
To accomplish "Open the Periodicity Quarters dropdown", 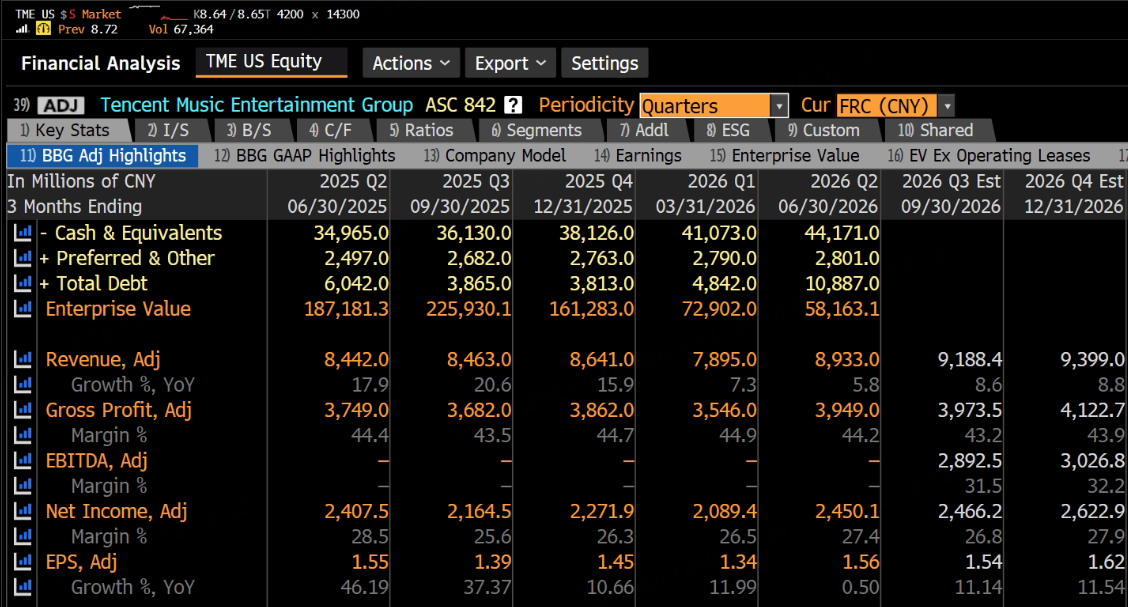I will (x=714, y=106).
